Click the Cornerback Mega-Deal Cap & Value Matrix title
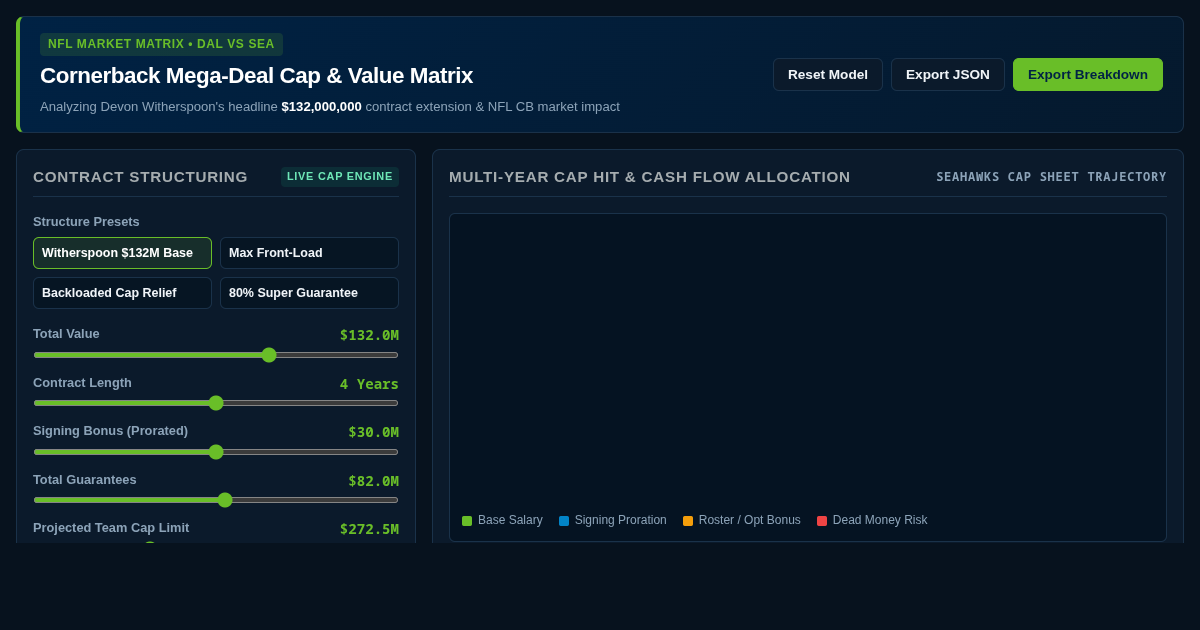Screen dimensions: 1200x630 point(256,76)
